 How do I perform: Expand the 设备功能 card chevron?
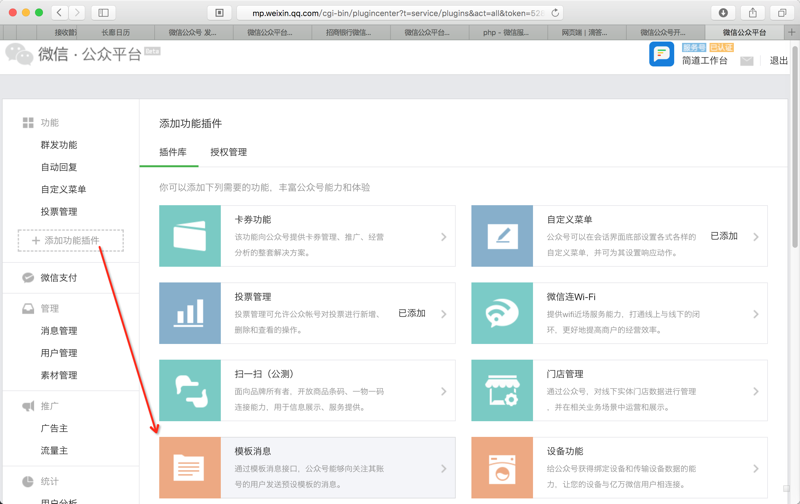(756, 468)
